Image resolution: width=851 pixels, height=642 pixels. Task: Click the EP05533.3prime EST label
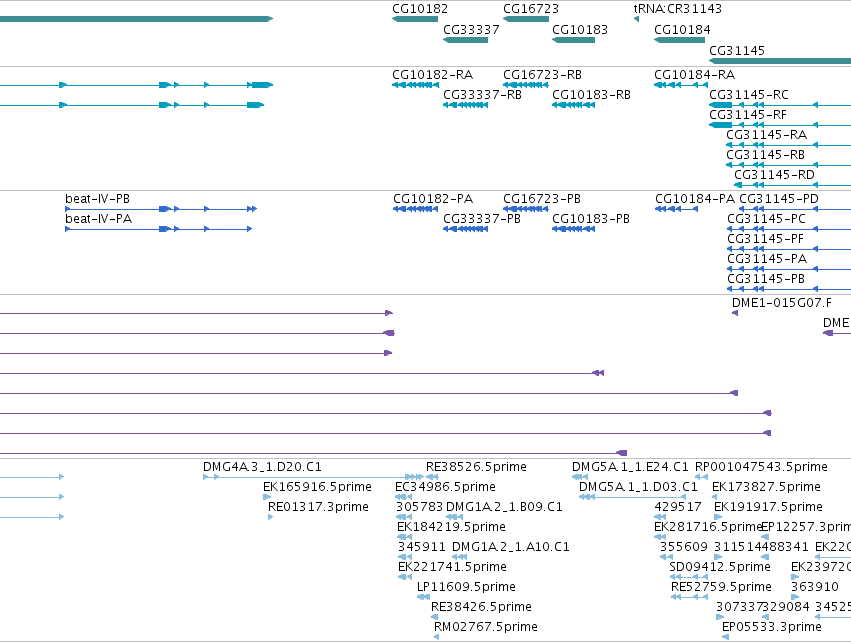point(771,628)
